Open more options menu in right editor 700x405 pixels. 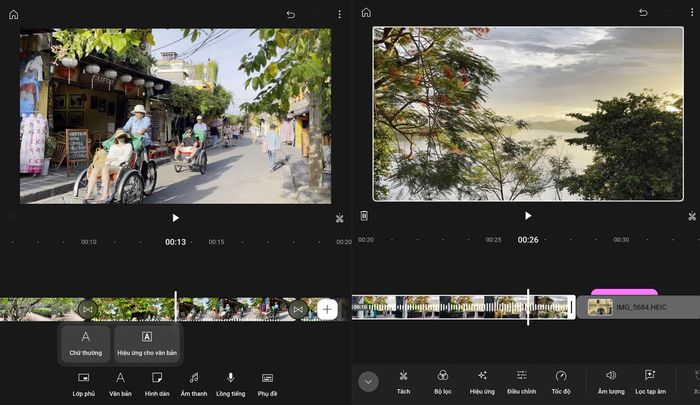pyautogui.click(x=692, y=13)
